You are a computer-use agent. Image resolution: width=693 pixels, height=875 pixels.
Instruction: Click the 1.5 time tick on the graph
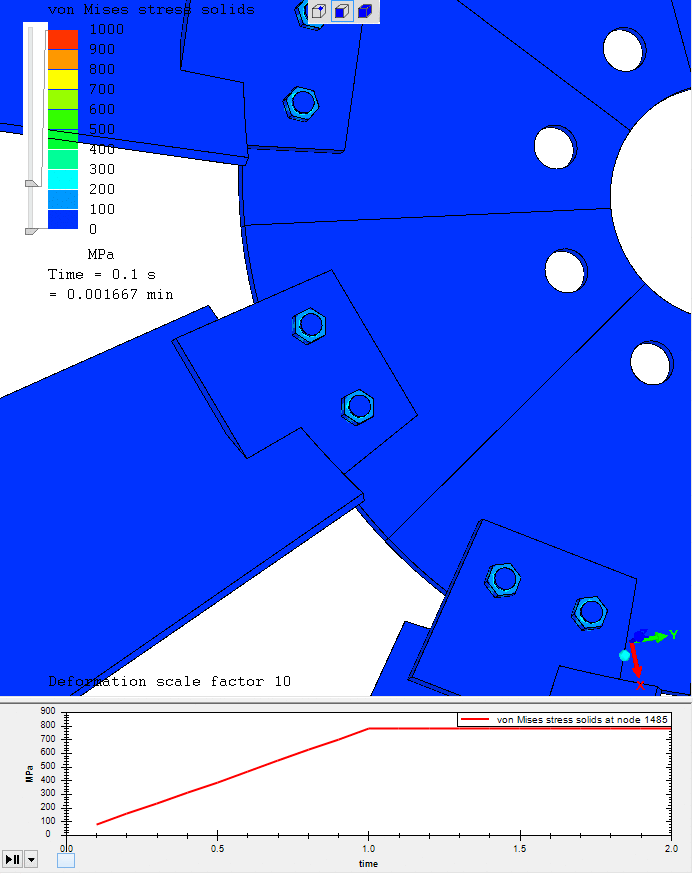[x=520, y=849]
